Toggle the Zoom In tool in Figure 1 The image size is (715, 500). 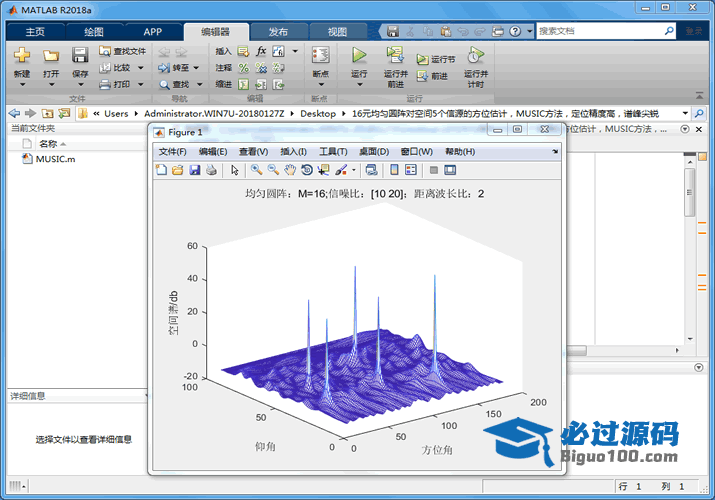click(257, 170)
